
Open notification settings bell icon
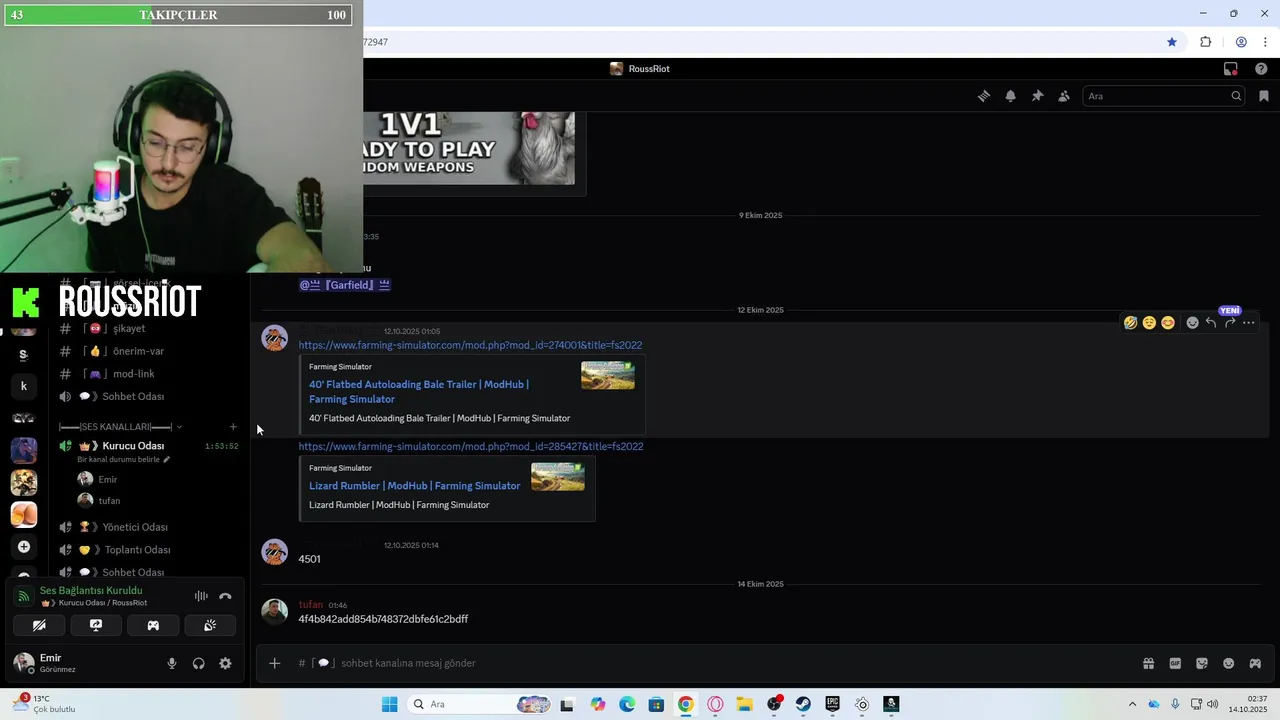[1010, 96]
